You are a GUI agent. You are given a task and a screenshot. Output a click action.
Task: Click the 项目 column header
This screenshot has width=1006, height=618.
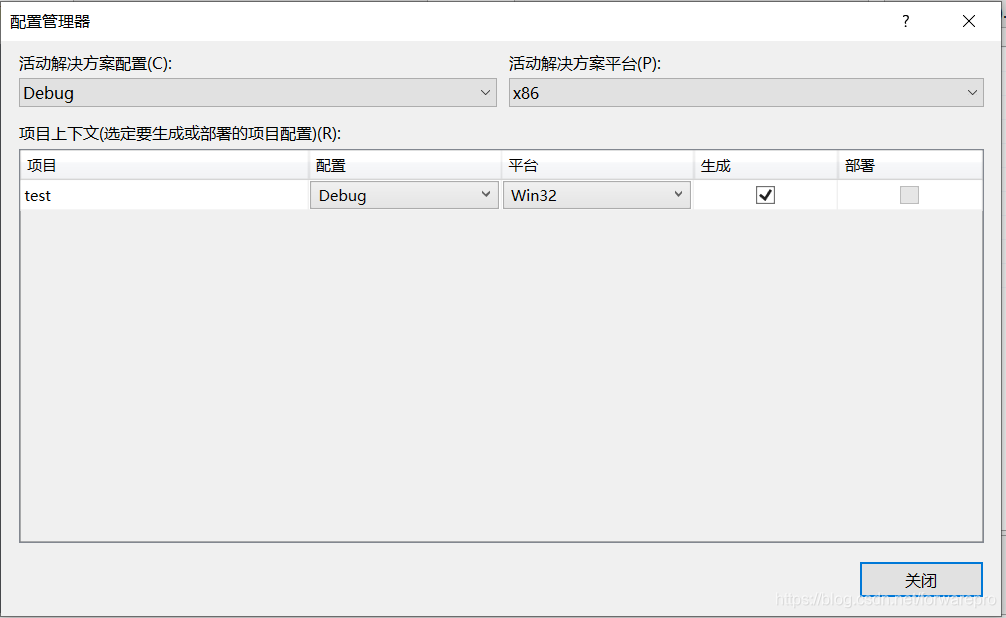[40, 165]
